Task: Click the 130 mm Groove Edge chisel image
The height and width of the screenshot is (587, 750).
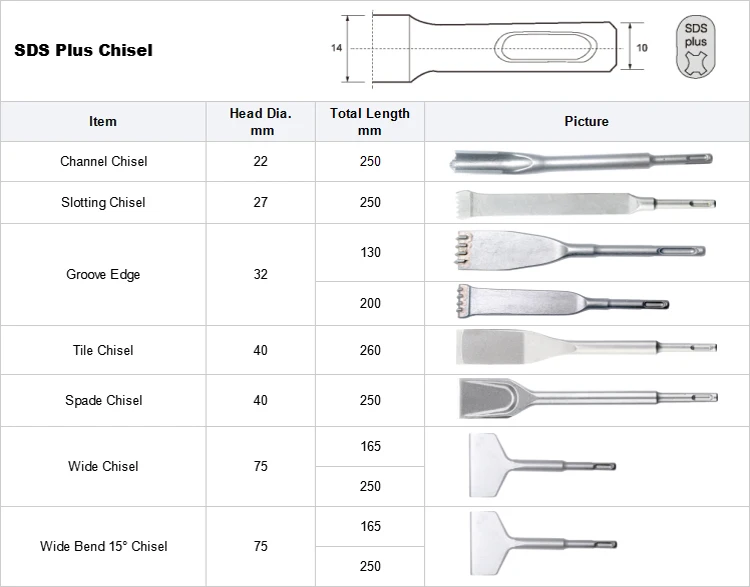Action: coord(581,251)
